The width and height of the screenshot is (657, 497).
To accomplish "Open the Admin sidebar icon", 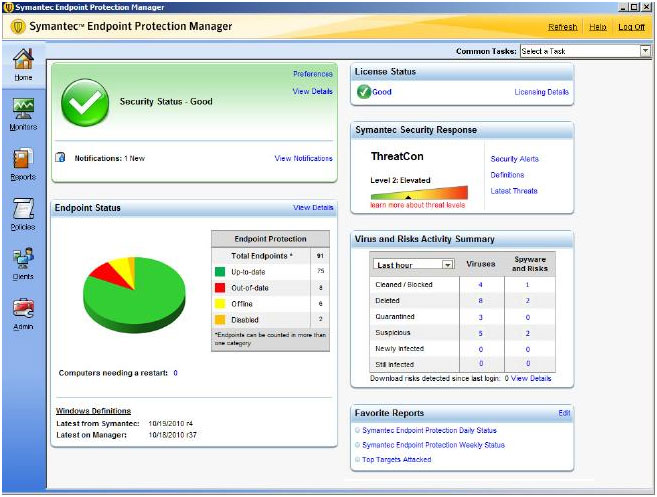I will pyautogui.click(x=23, y=310).
